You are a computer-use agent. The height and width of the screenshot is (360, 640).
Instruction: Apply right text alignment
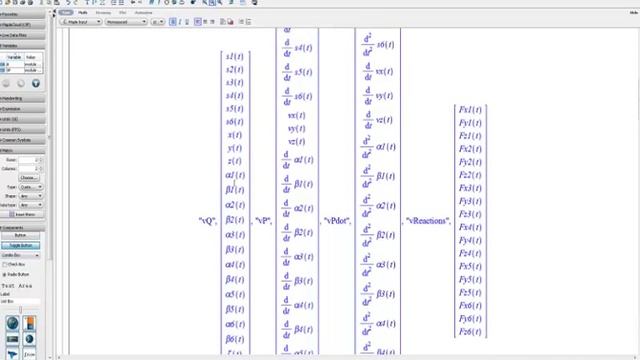pyautogui.click(x=212, y=22)
